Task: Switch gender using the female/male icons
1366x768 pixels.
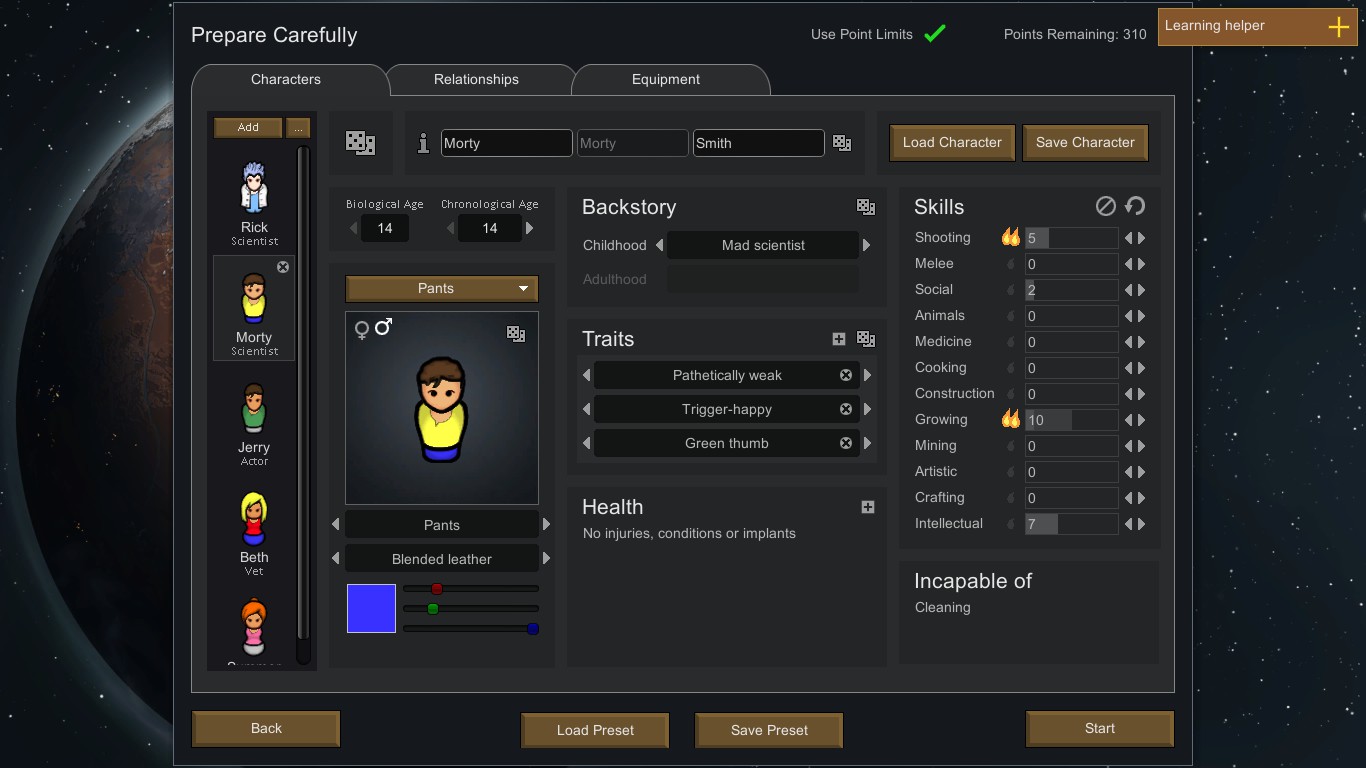Action: (373, 328)
